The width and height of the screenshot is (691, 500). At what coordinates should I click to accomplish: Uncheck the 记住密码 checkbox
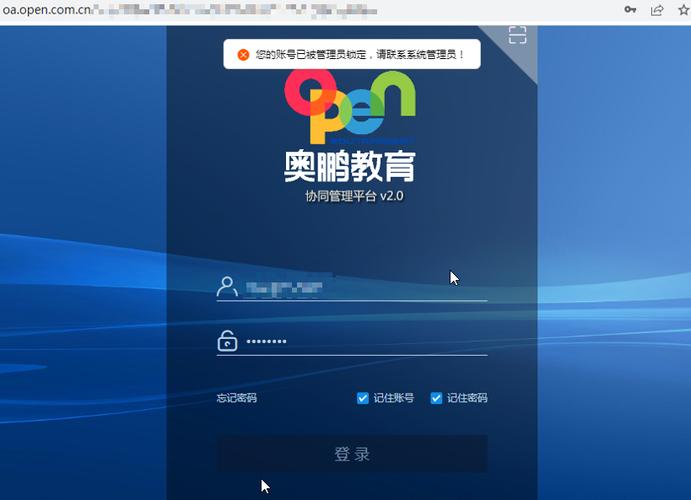436,398
